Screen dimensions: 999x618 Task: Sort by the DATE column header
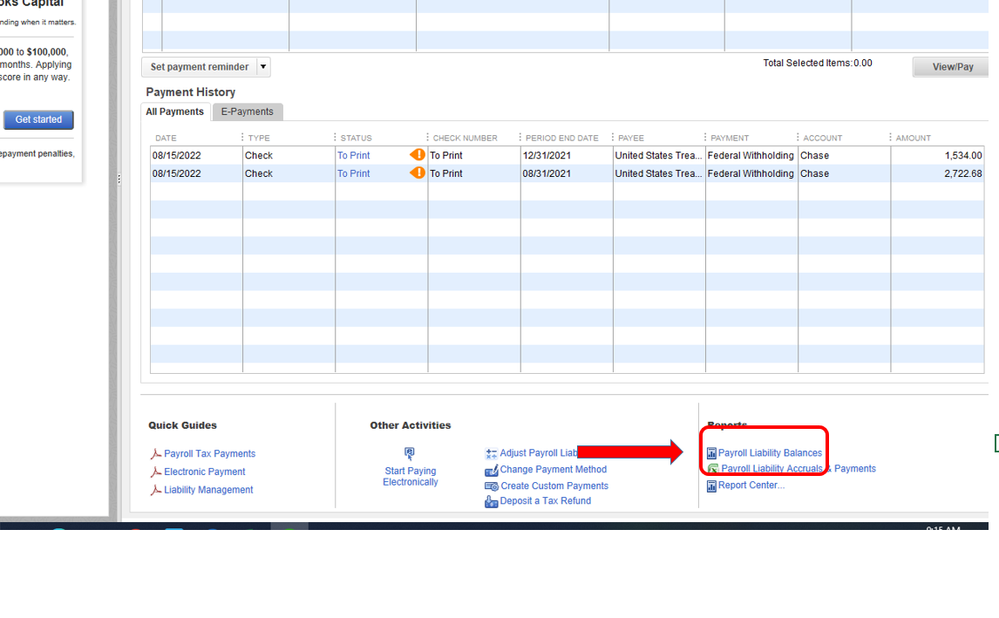point(166,138)
